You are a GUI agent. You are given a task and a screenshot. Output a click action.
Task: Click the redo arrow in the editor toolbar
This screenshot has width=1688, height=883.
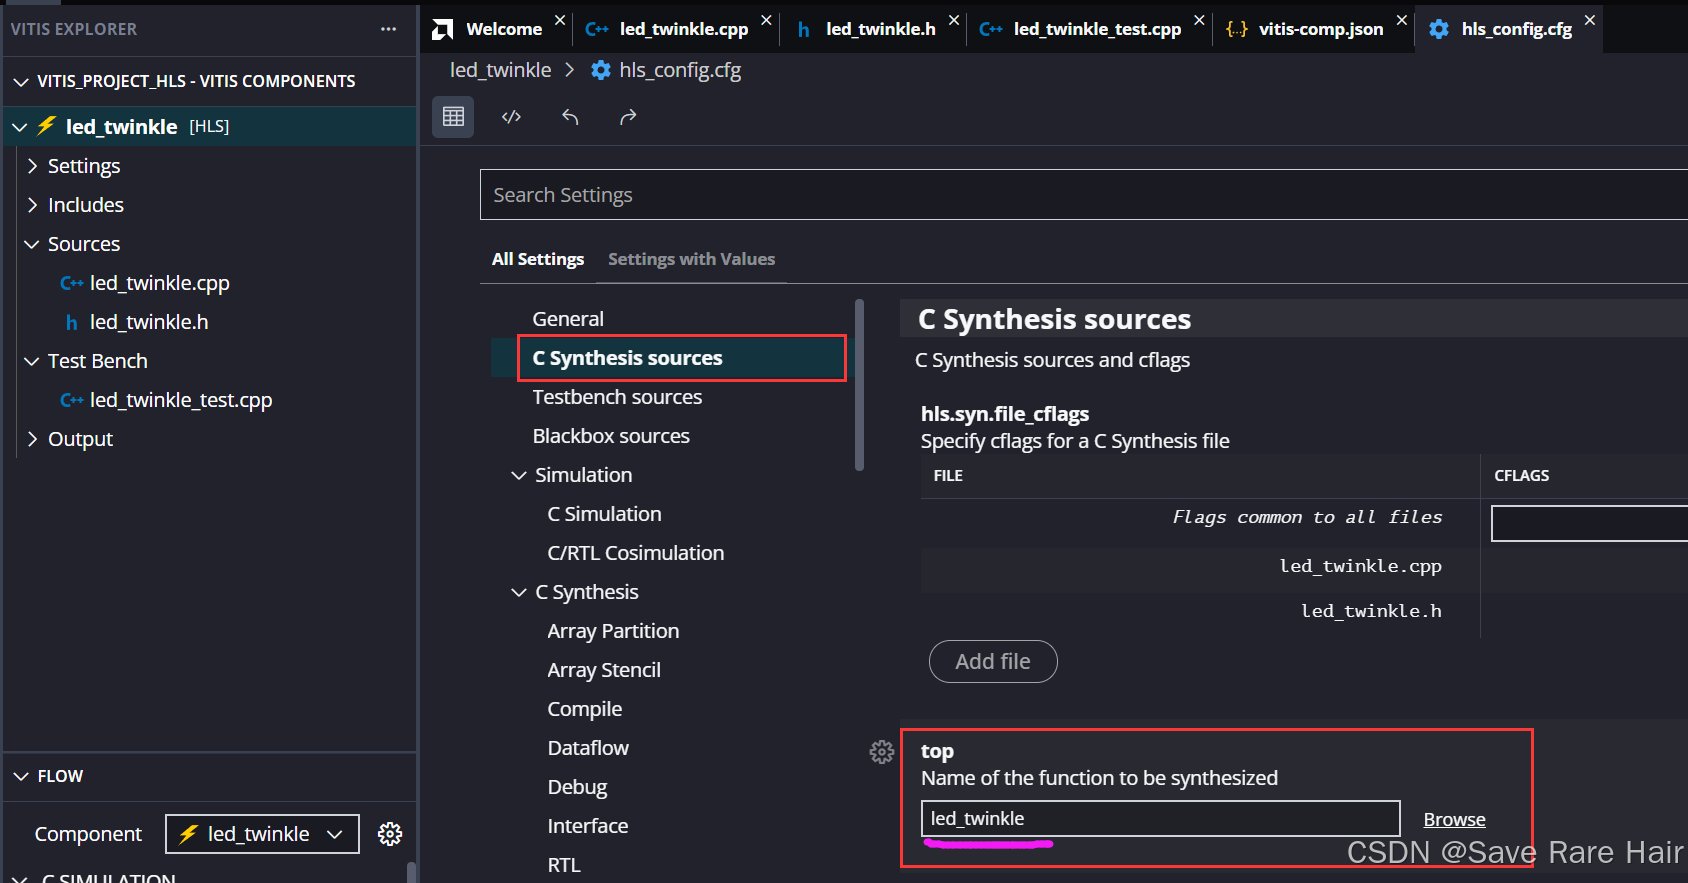click(628, 117)
